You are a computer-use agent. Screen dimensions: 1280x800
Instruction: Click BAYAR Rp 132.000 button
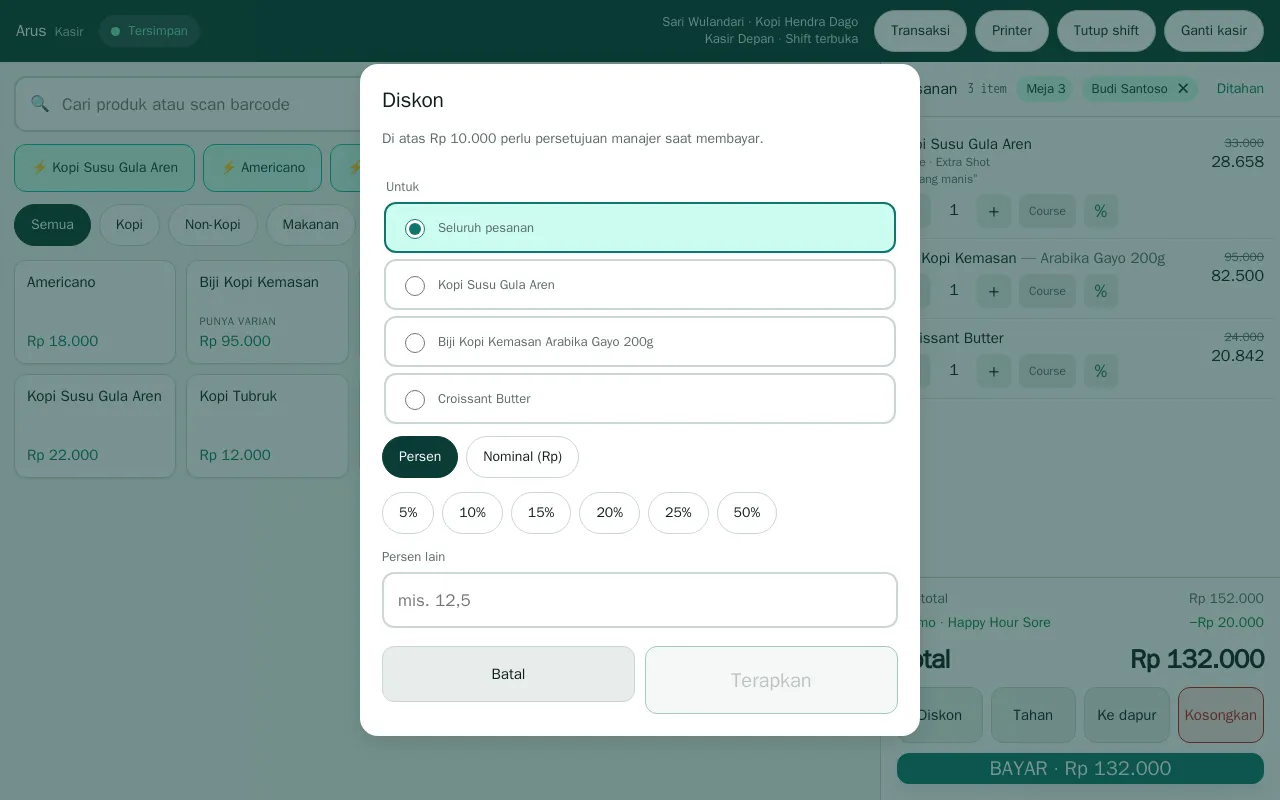click(x=1080, y=769)
